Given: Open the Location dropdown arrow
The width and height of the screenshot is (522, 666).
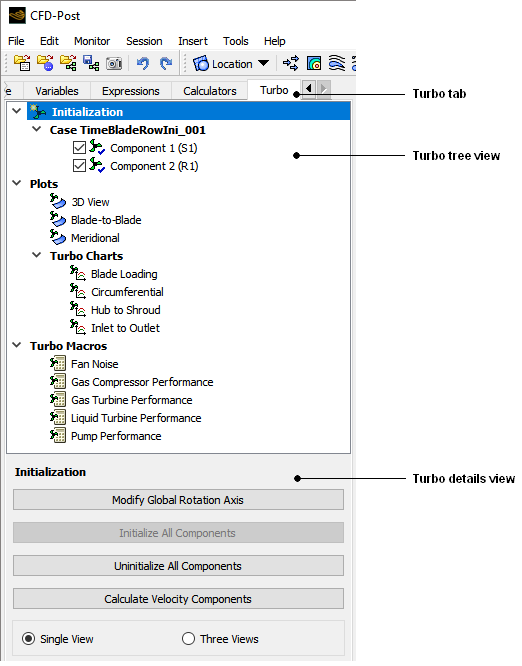Looking at the screenshot, I should pos(263,64).
